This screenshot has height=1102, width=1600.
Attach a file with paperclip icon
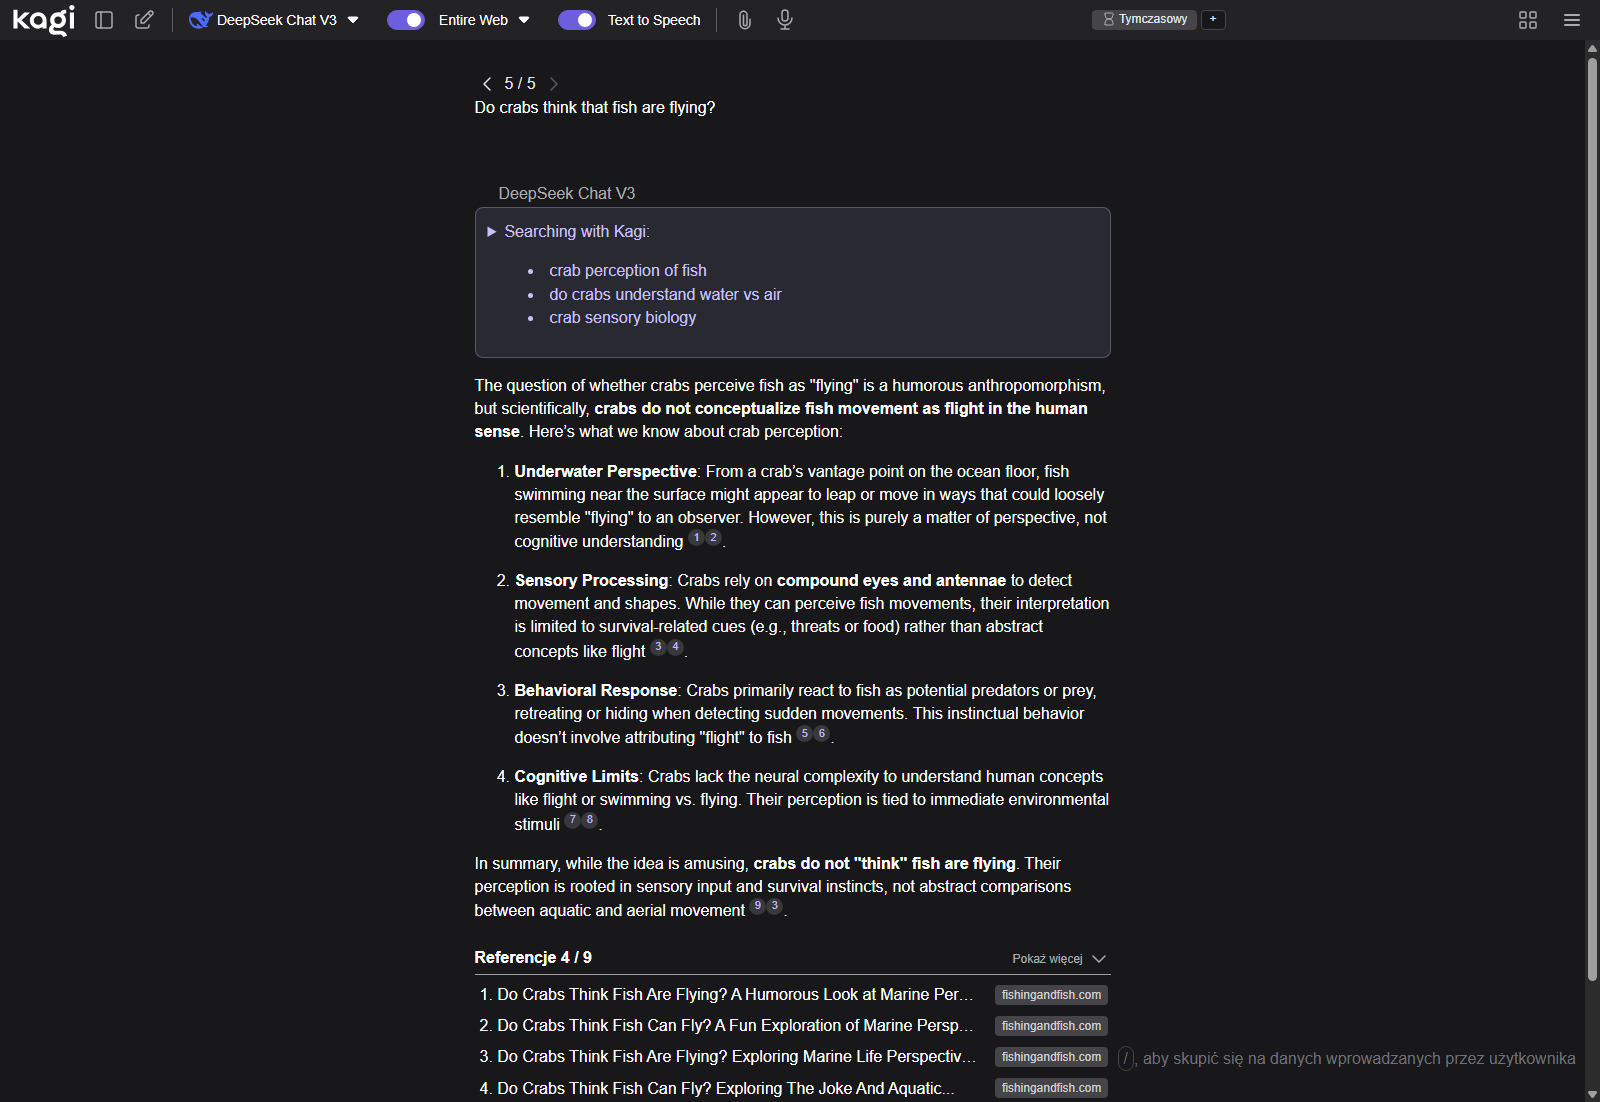744,20
